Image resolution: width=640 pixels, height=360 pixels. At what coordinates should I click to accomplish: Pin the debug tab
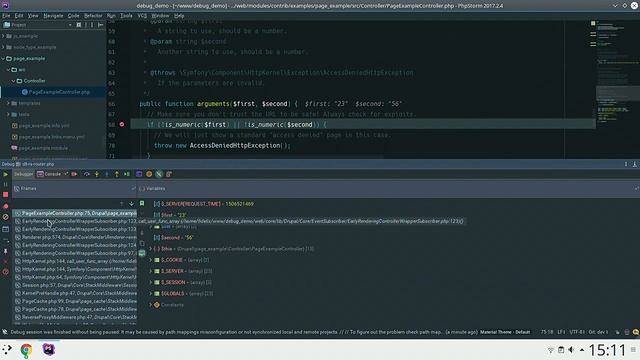coord(6,251)
